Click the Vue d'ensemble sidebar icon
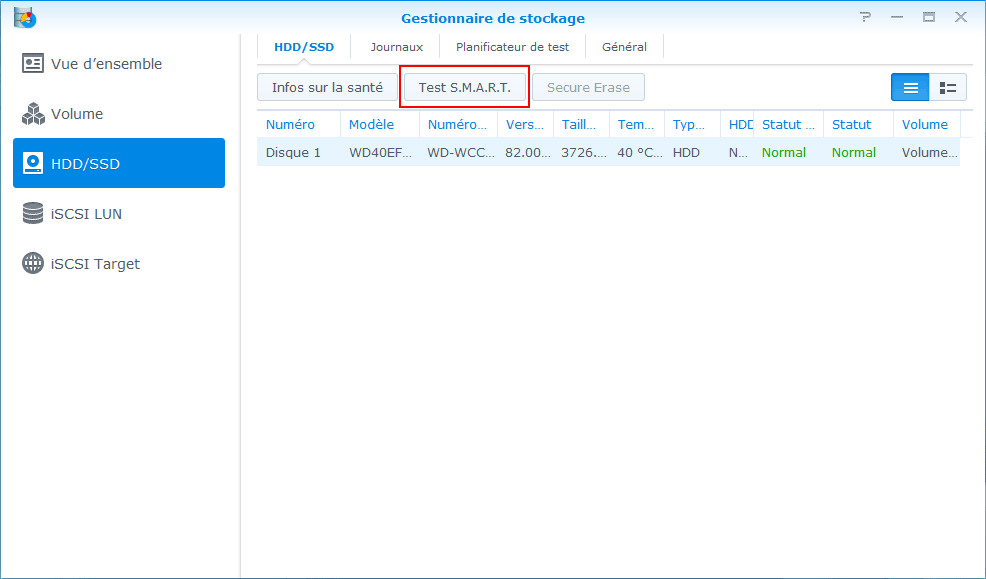Viewport: 986px width, 579px height. 33,64
